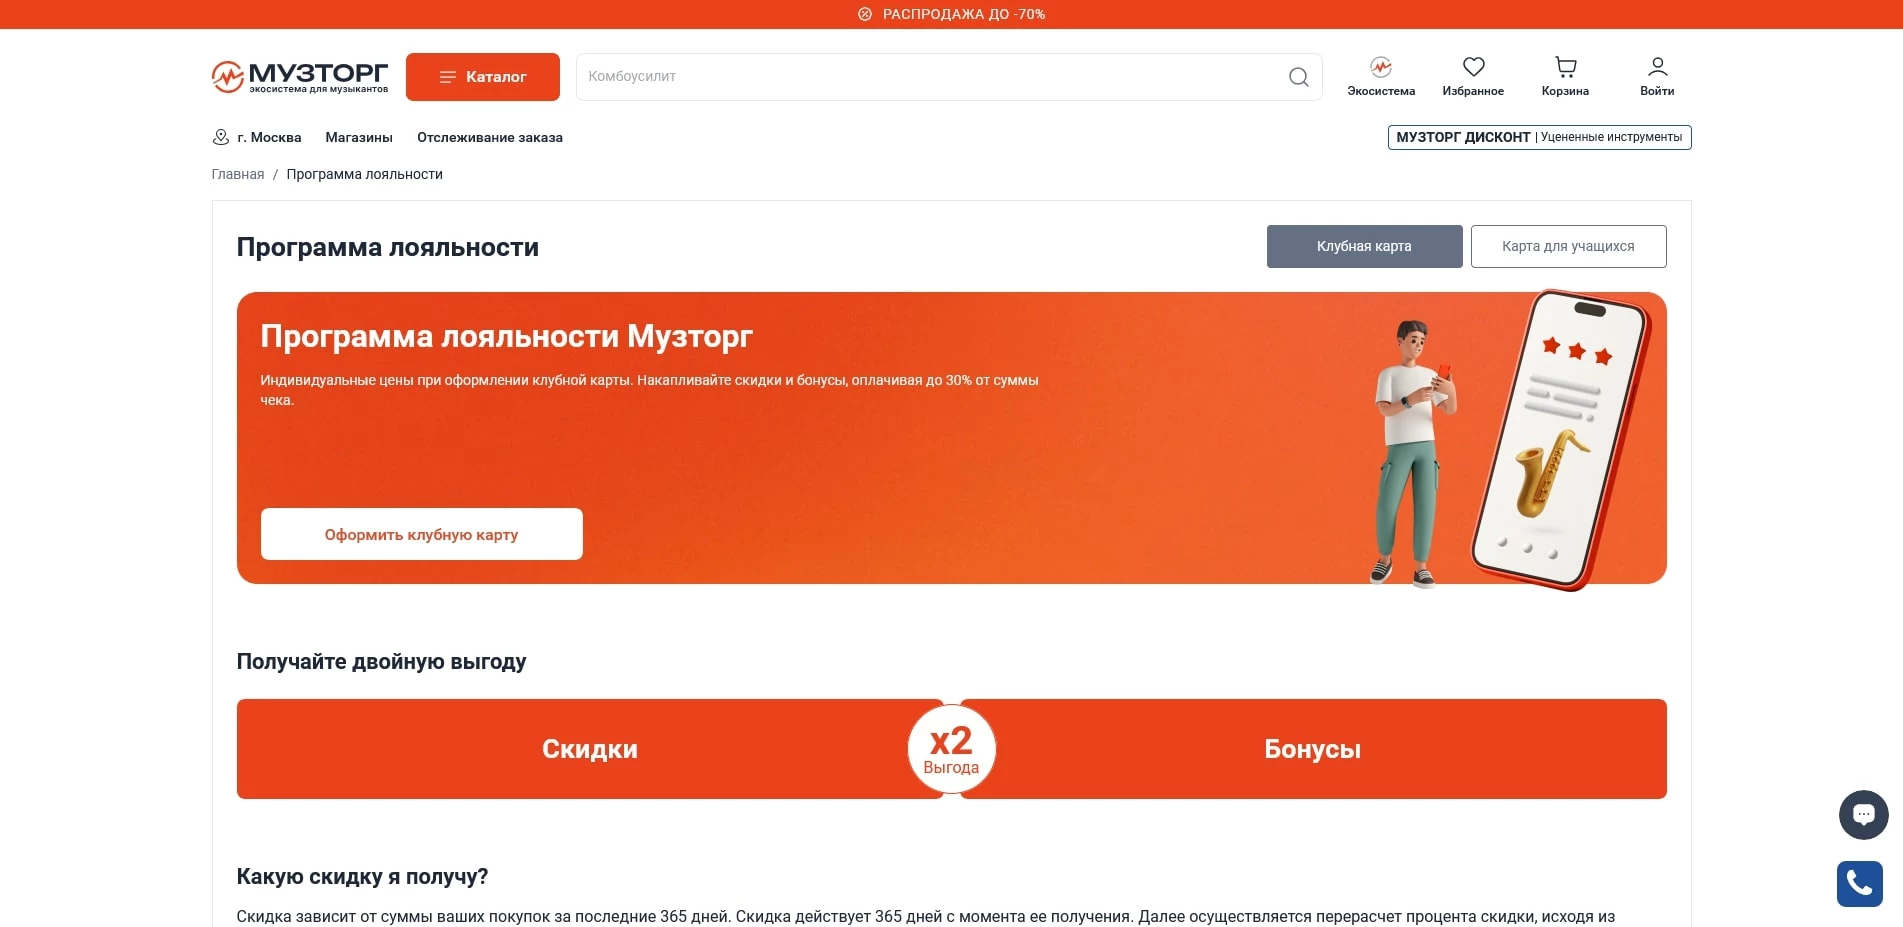Click the phone call icon

coord(1859,883)
